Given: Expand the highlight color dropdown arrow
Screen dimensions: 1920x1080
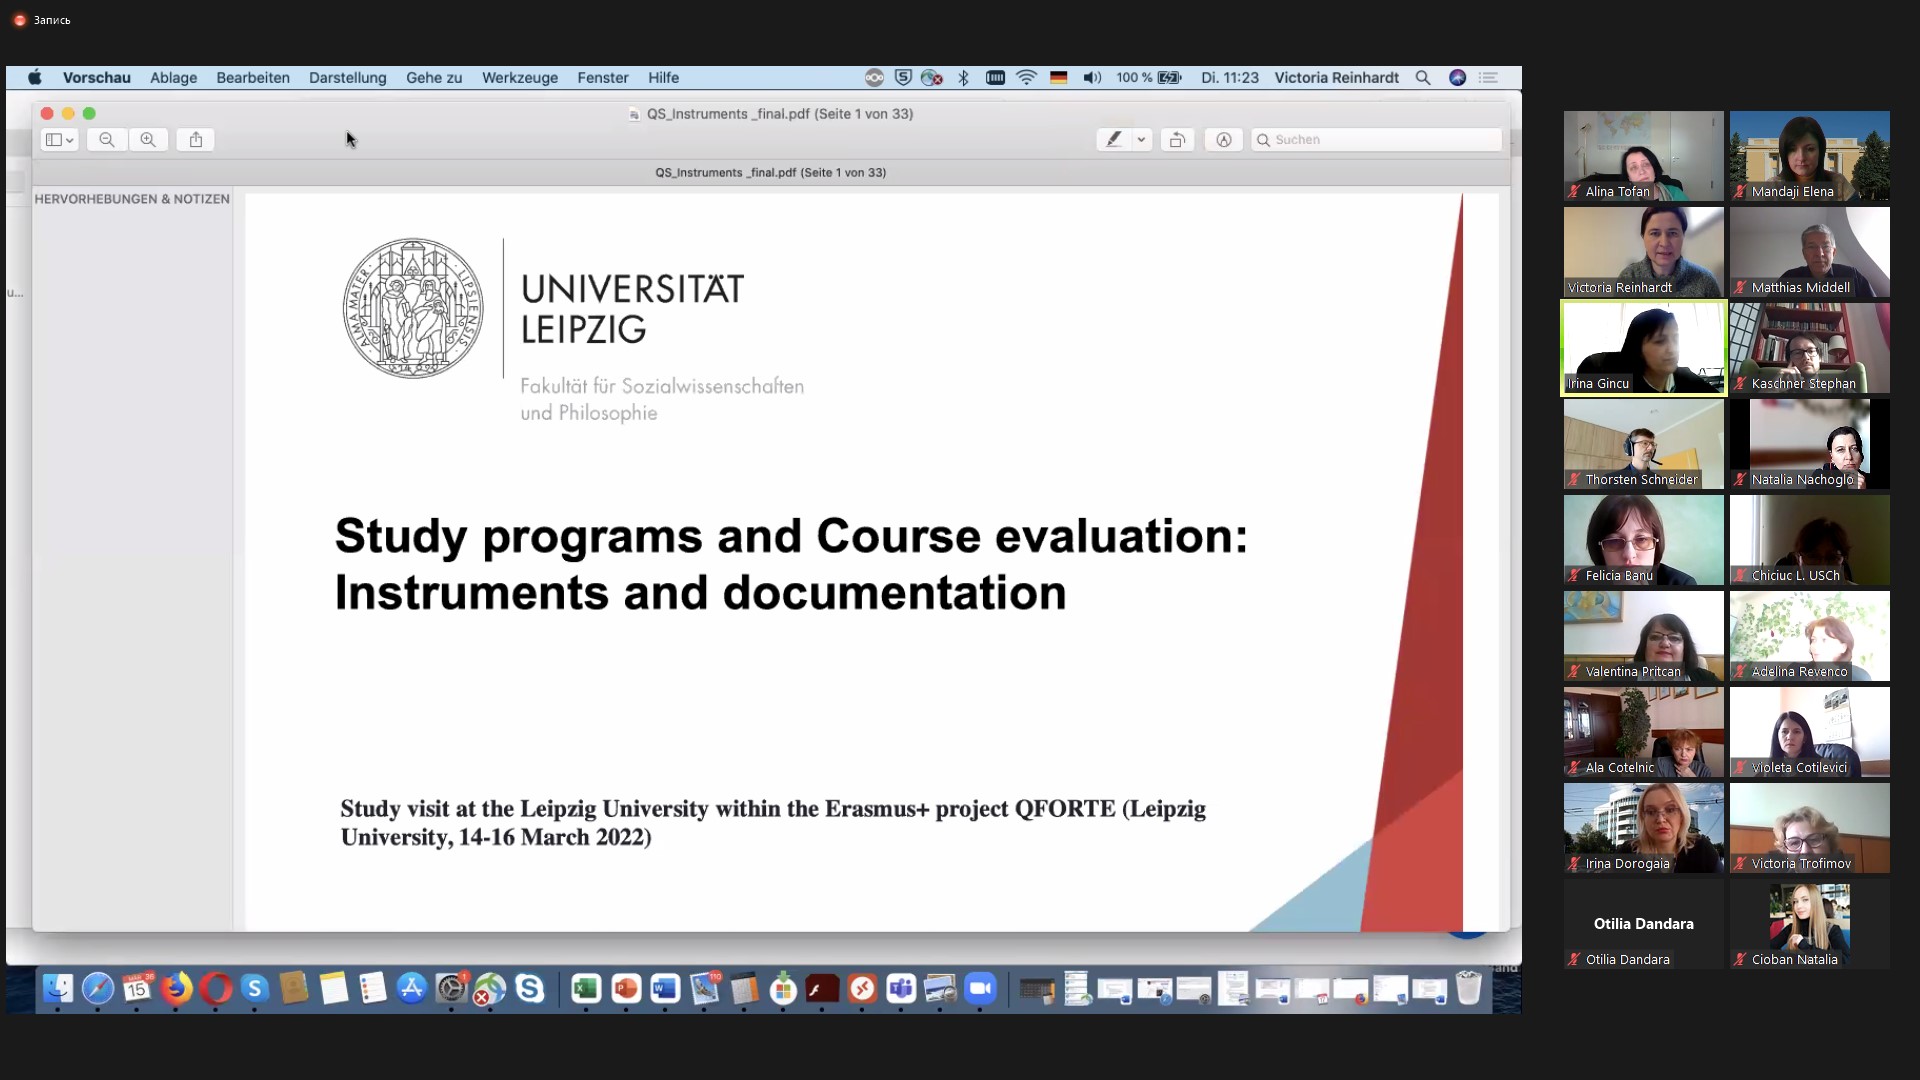Looking at the screenshot, I should (1141, 140).
